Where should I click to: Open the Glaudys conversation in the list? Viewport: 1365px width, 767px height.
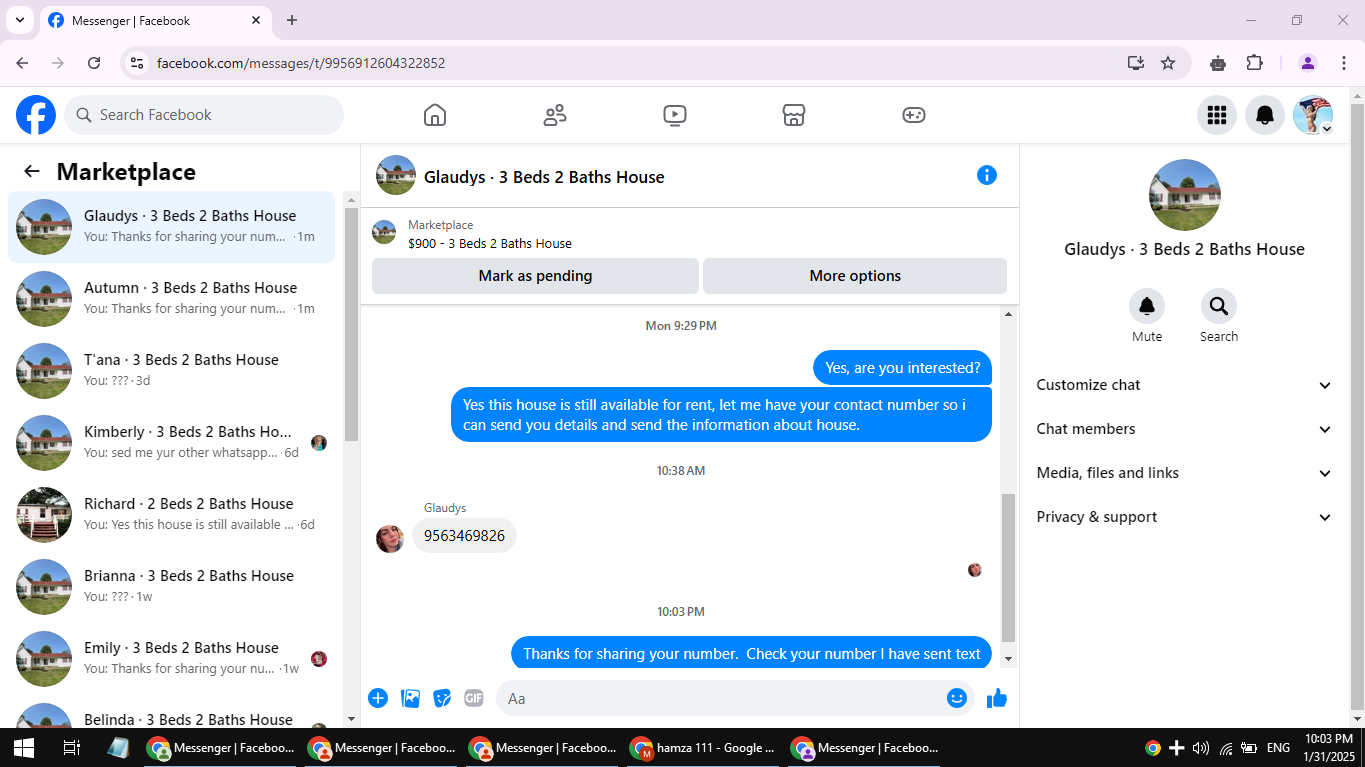click(171, 227)
